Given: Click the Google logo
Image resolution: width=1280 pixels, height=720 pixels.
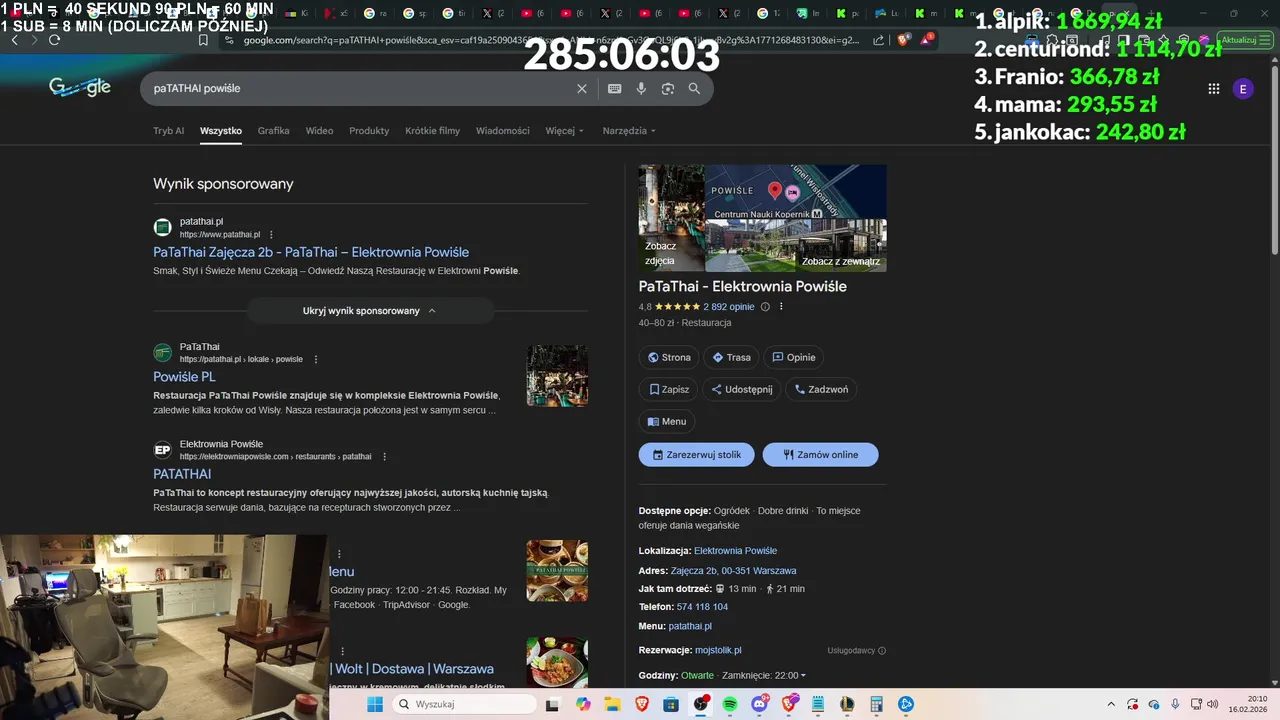Looking at the screenshot, I should [x=80, y=88].
